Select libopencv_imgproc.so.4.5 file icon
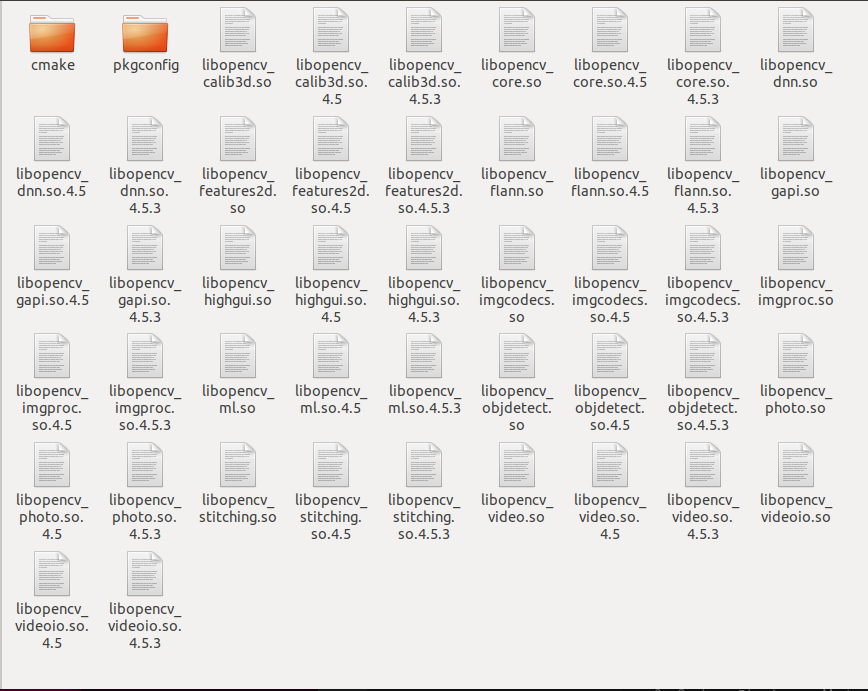Screen dimensions: 868x691 click(x=52, y=356)
